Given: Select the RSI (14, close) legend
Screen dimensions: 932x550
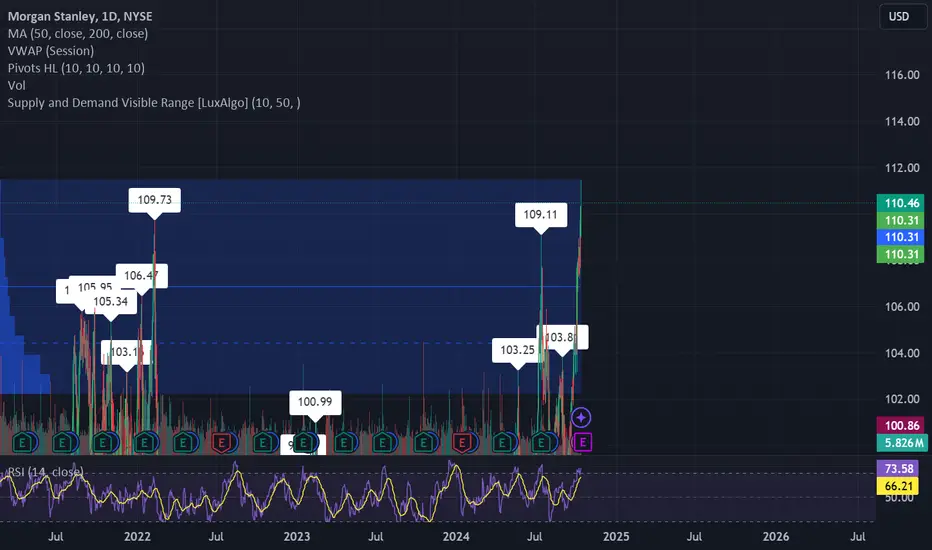Looking at the screenshot, I should (x=45, y=472).
